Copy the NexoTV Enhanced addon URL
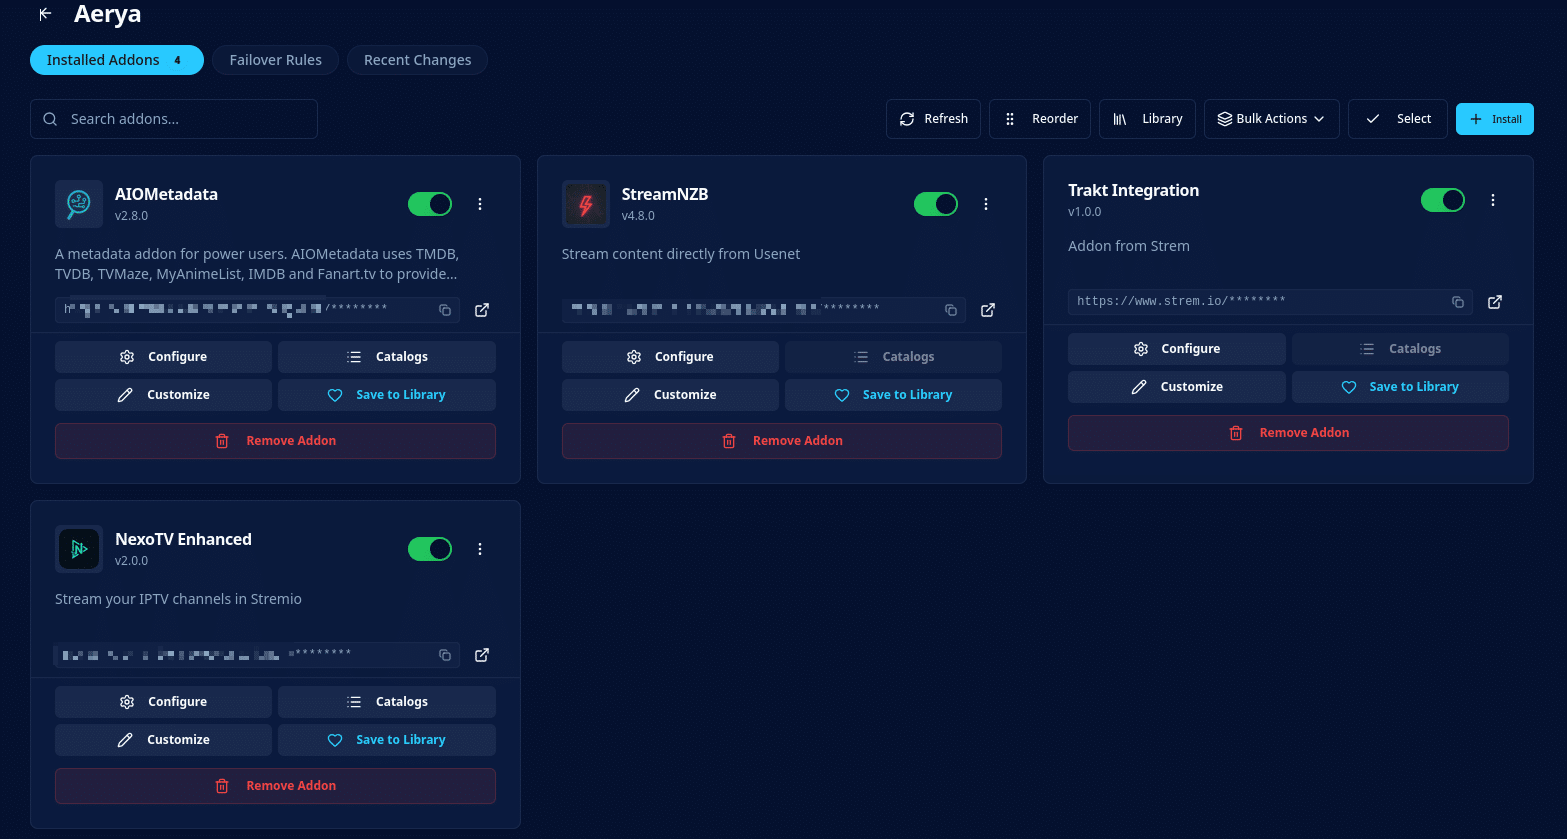This screenshot has width=1567, height=839. pos(445,655)
